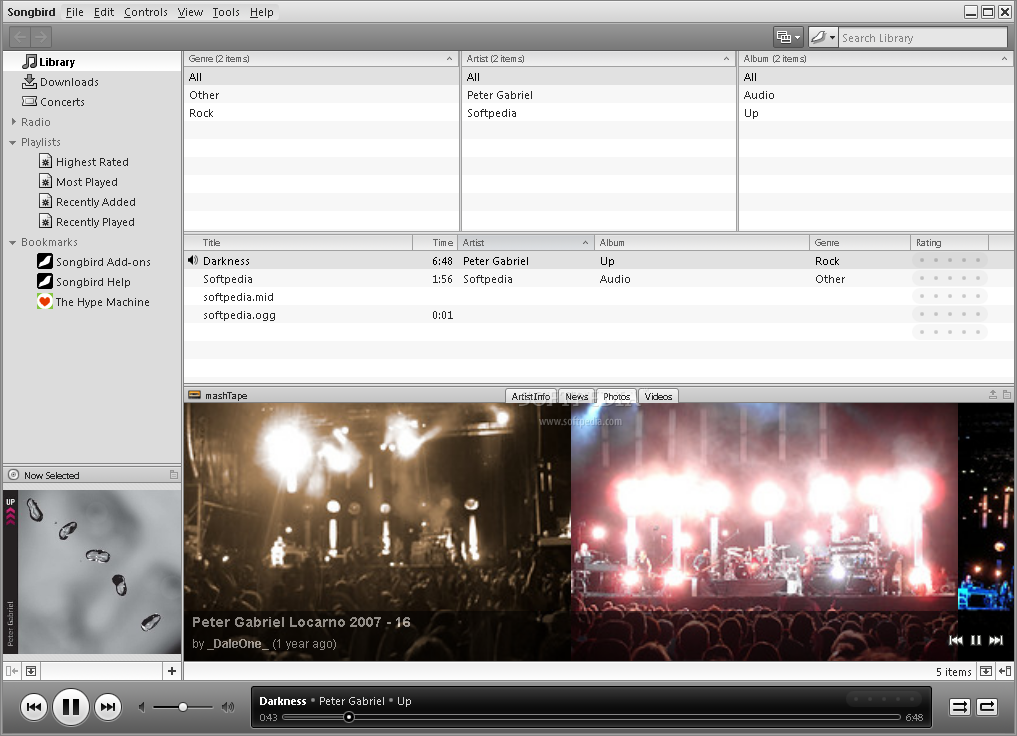
Task: Filter by artist Peter Gabriel
Action: coord(598,95)
